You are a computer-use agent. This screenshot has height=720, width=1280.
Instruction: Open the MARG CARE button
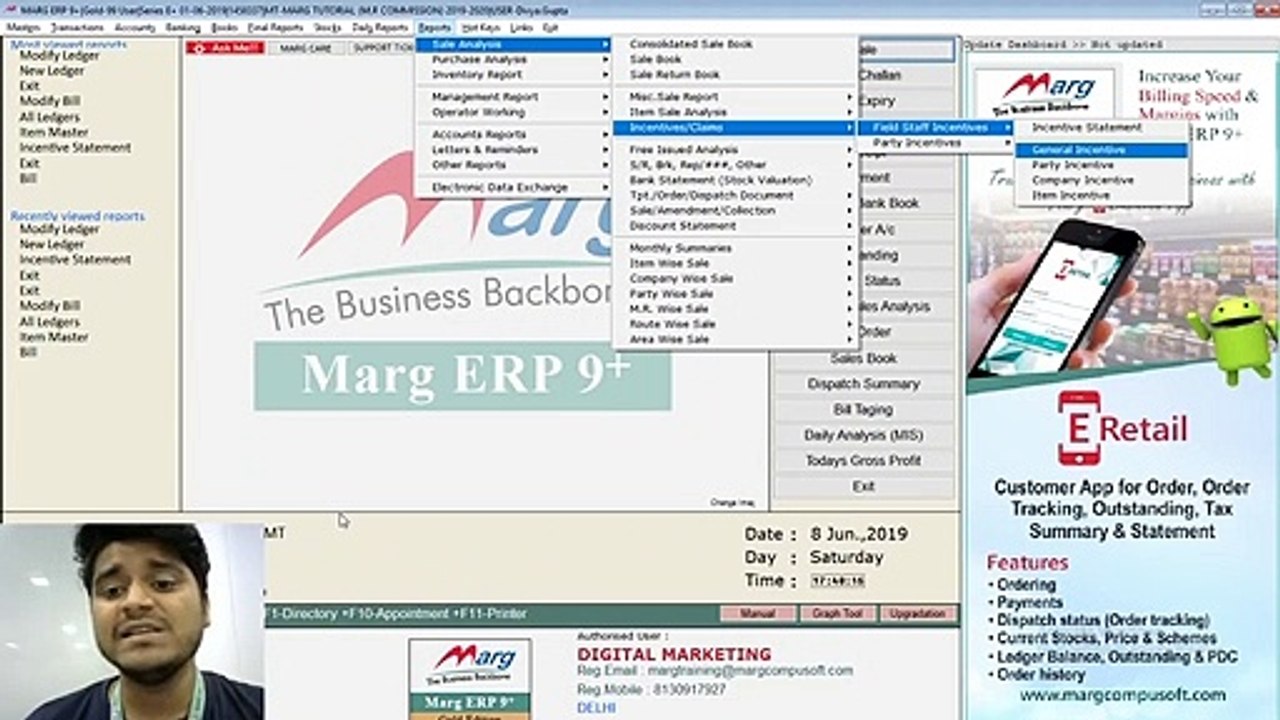pos(305,48)
